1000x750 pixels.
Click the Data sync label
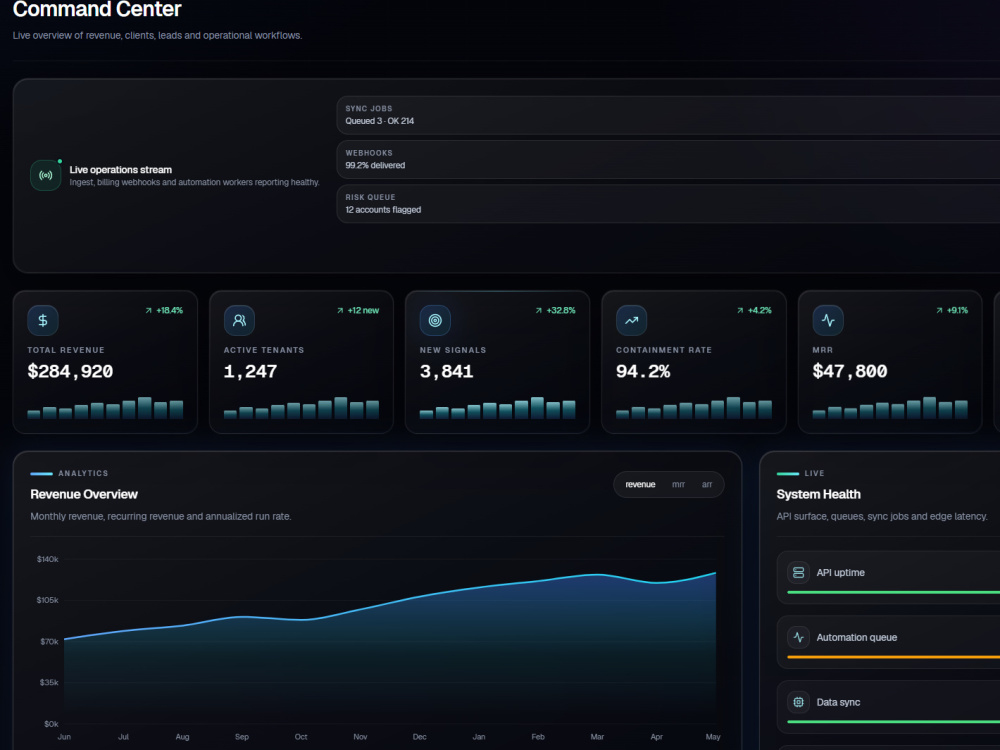click(x=838, y=702)
